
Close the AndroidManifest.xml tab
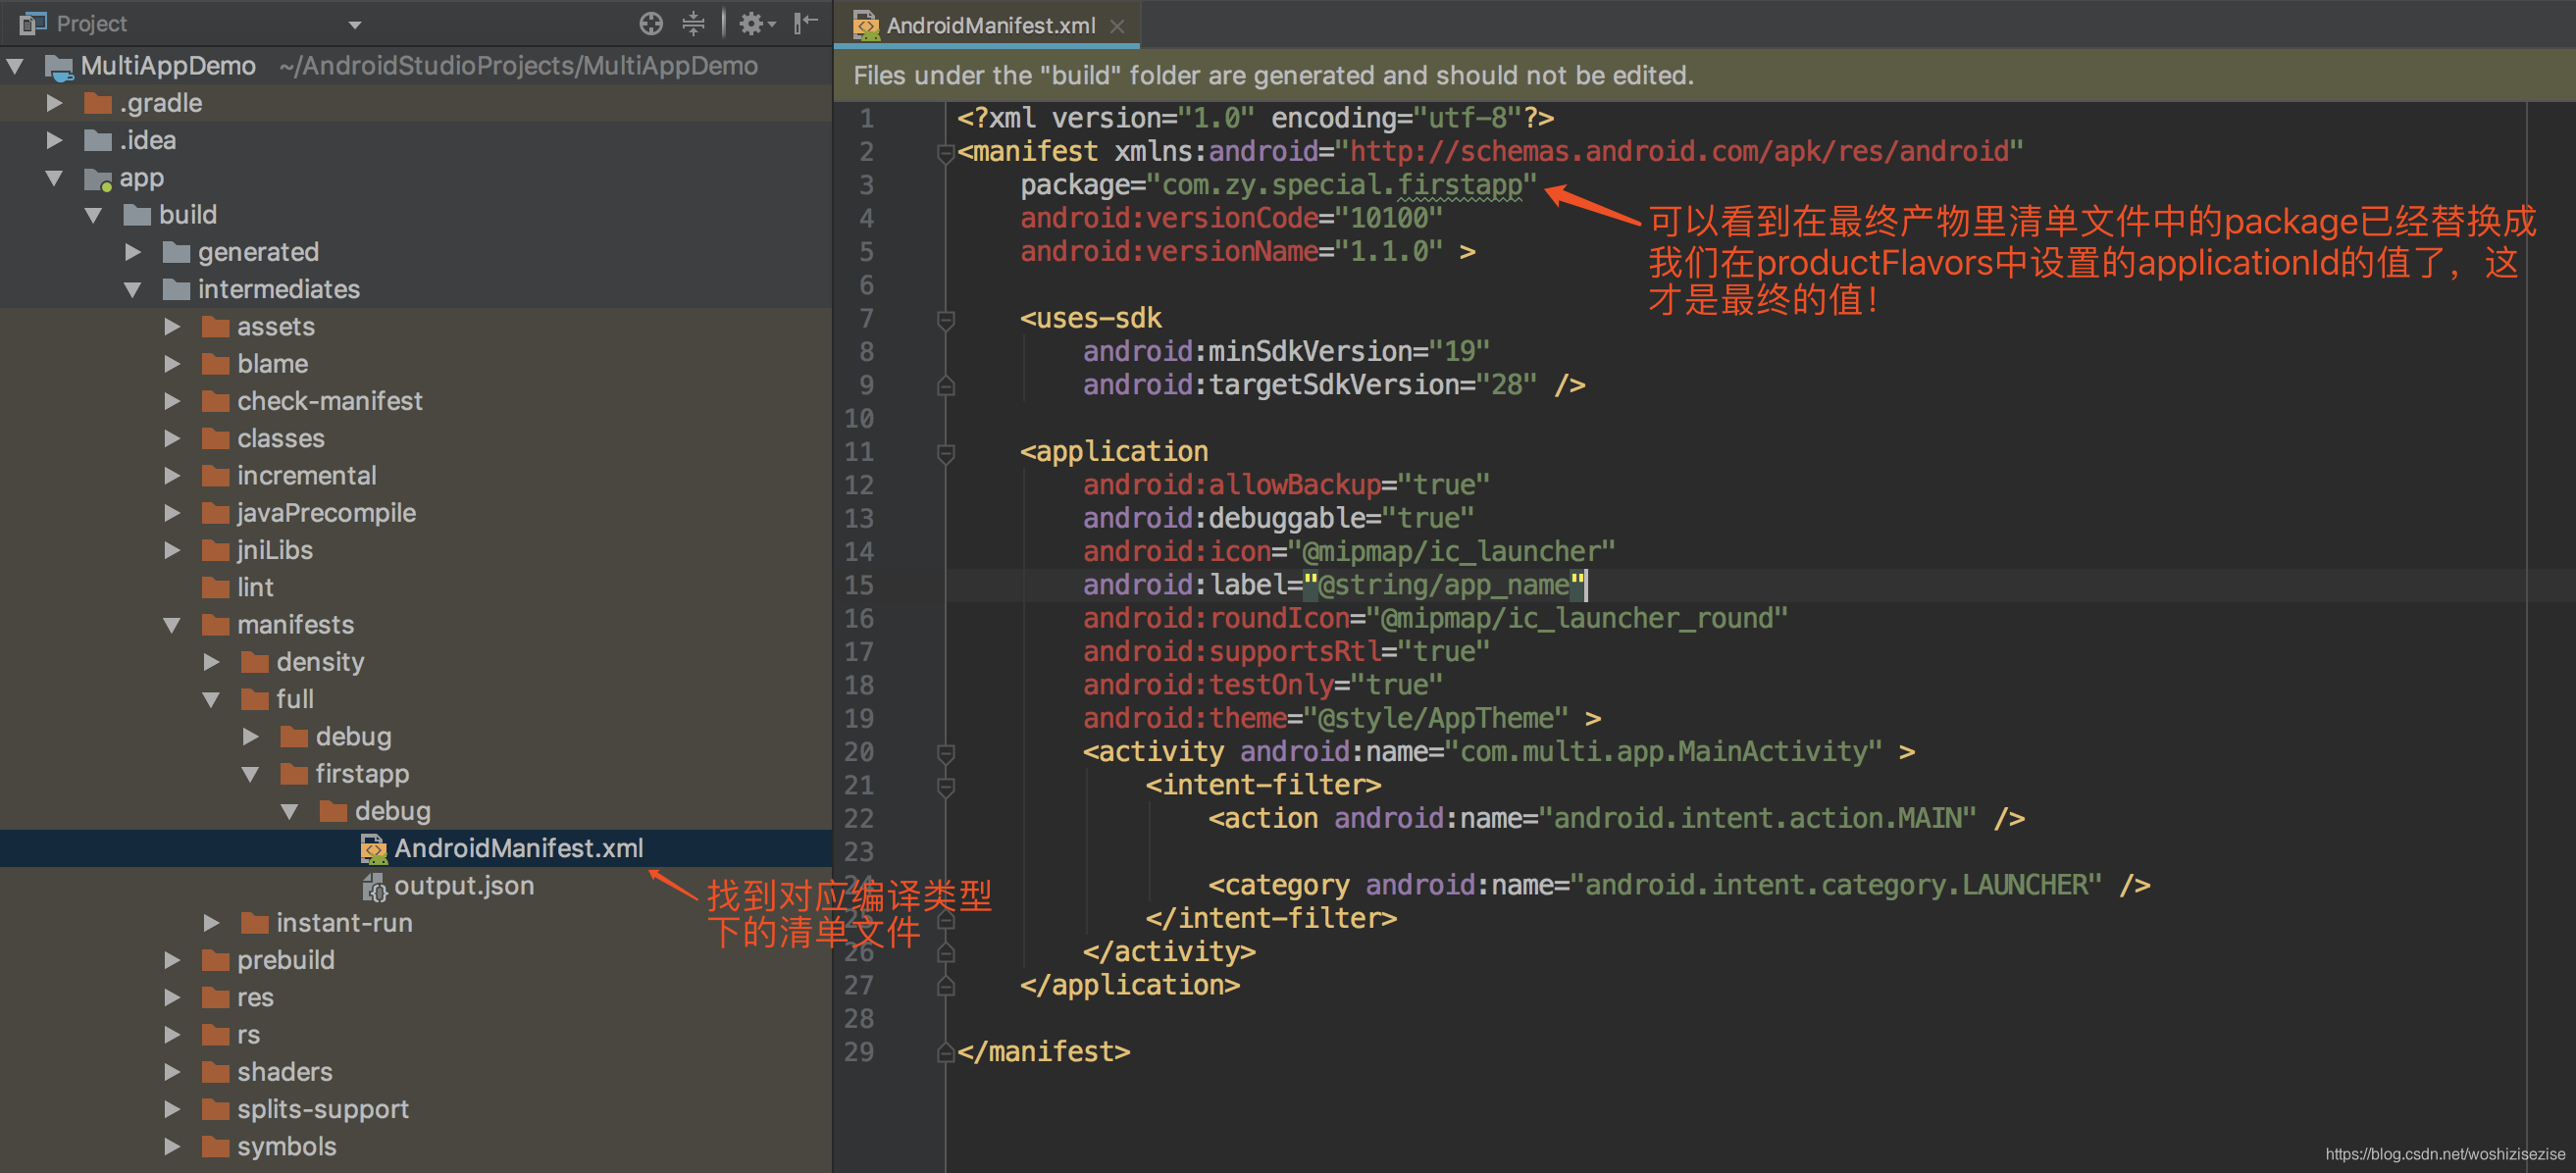1117,26
